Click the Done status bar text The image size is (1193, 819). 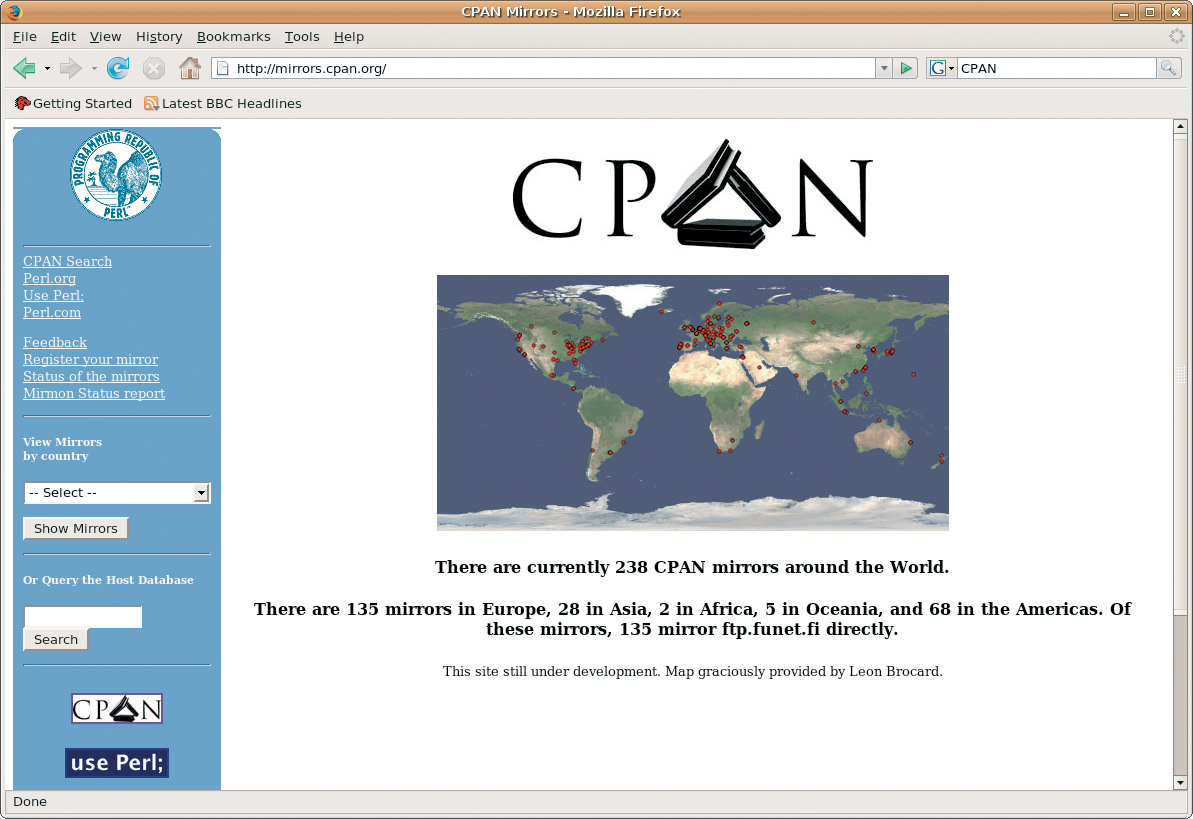pos(30,801)
